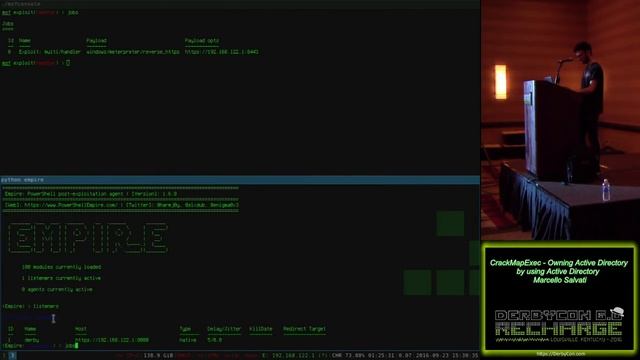Click the 'Payload opts' column header

click(x=202, y=41)
